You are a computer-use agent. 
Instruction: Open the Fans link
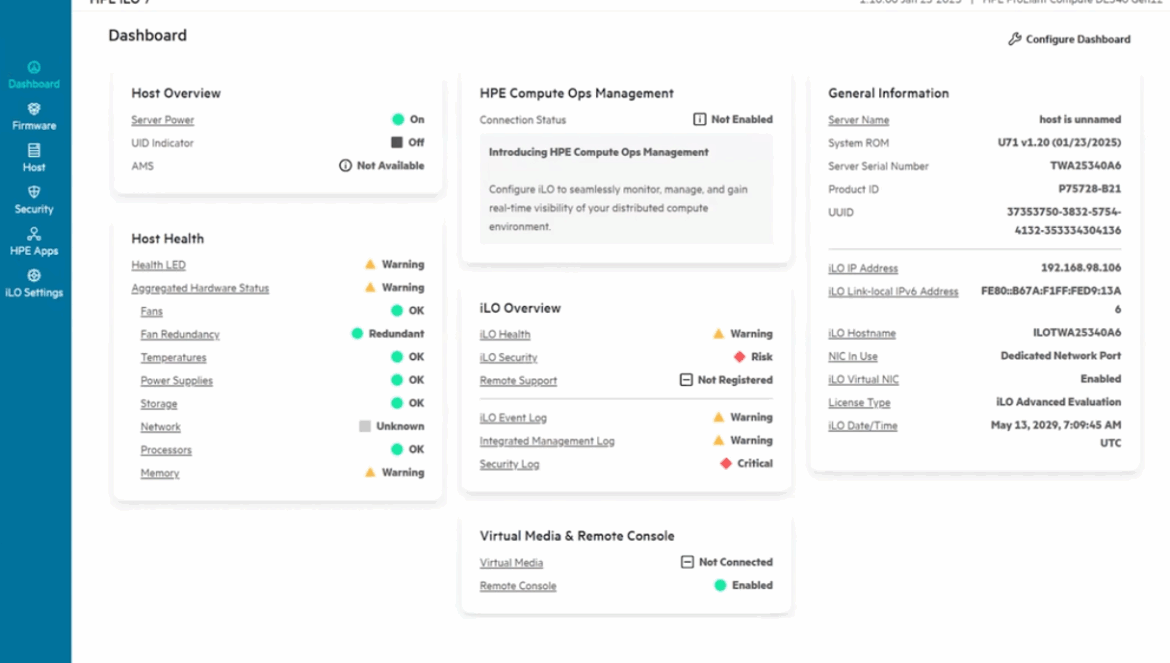tap(151, 311)
